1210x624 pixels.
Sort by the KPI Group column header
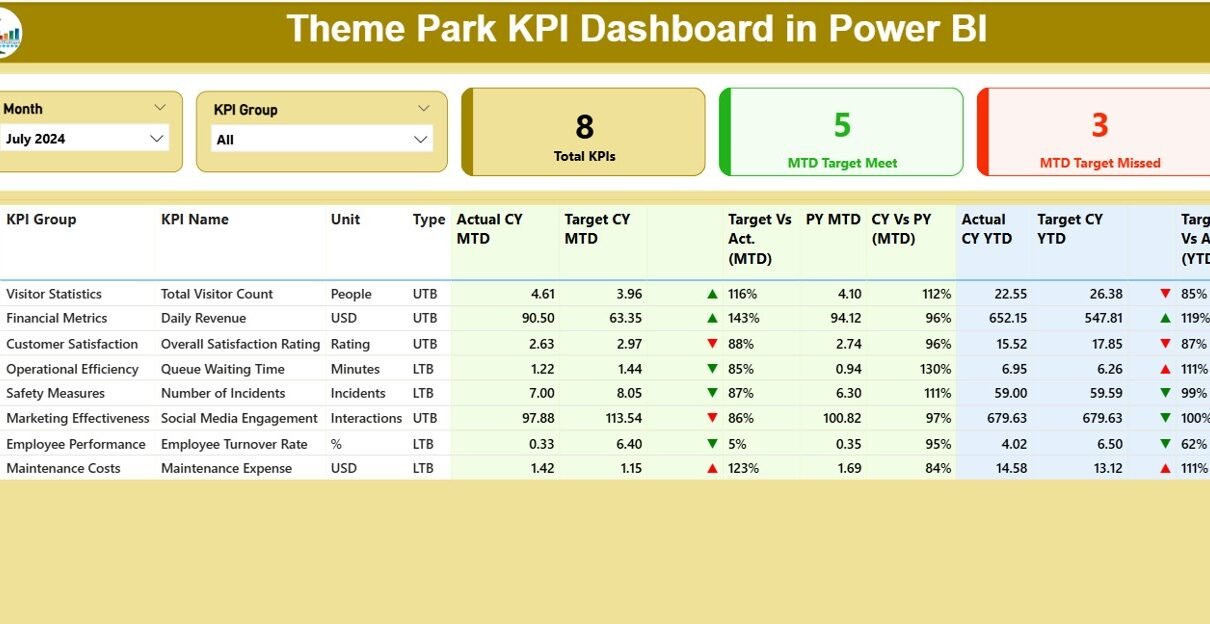(x=41, y=220)
